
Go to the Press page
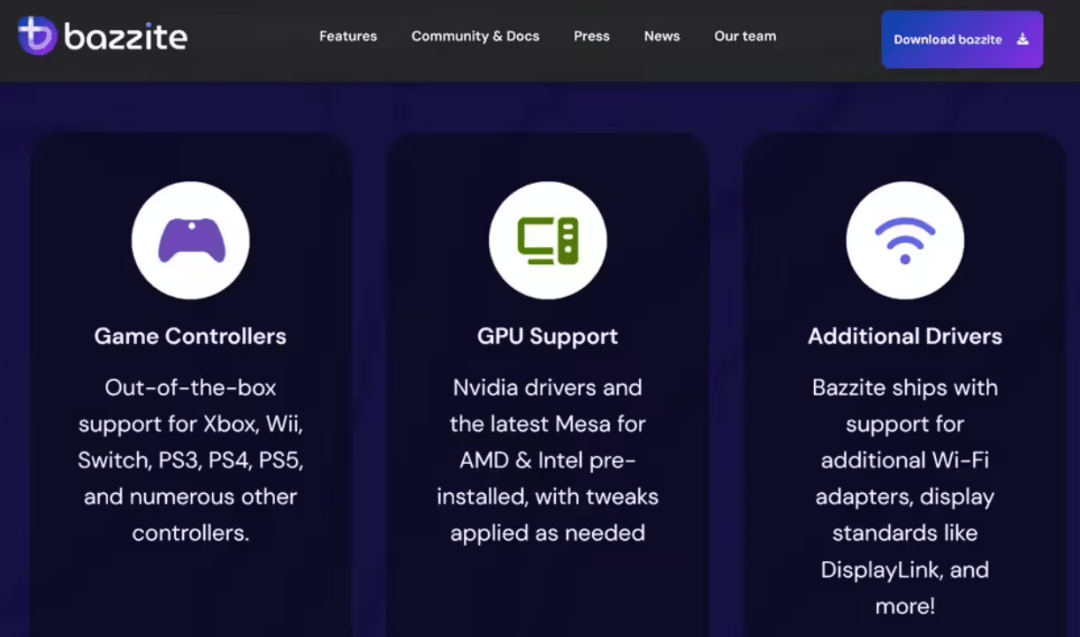click(x=591, y=36)
